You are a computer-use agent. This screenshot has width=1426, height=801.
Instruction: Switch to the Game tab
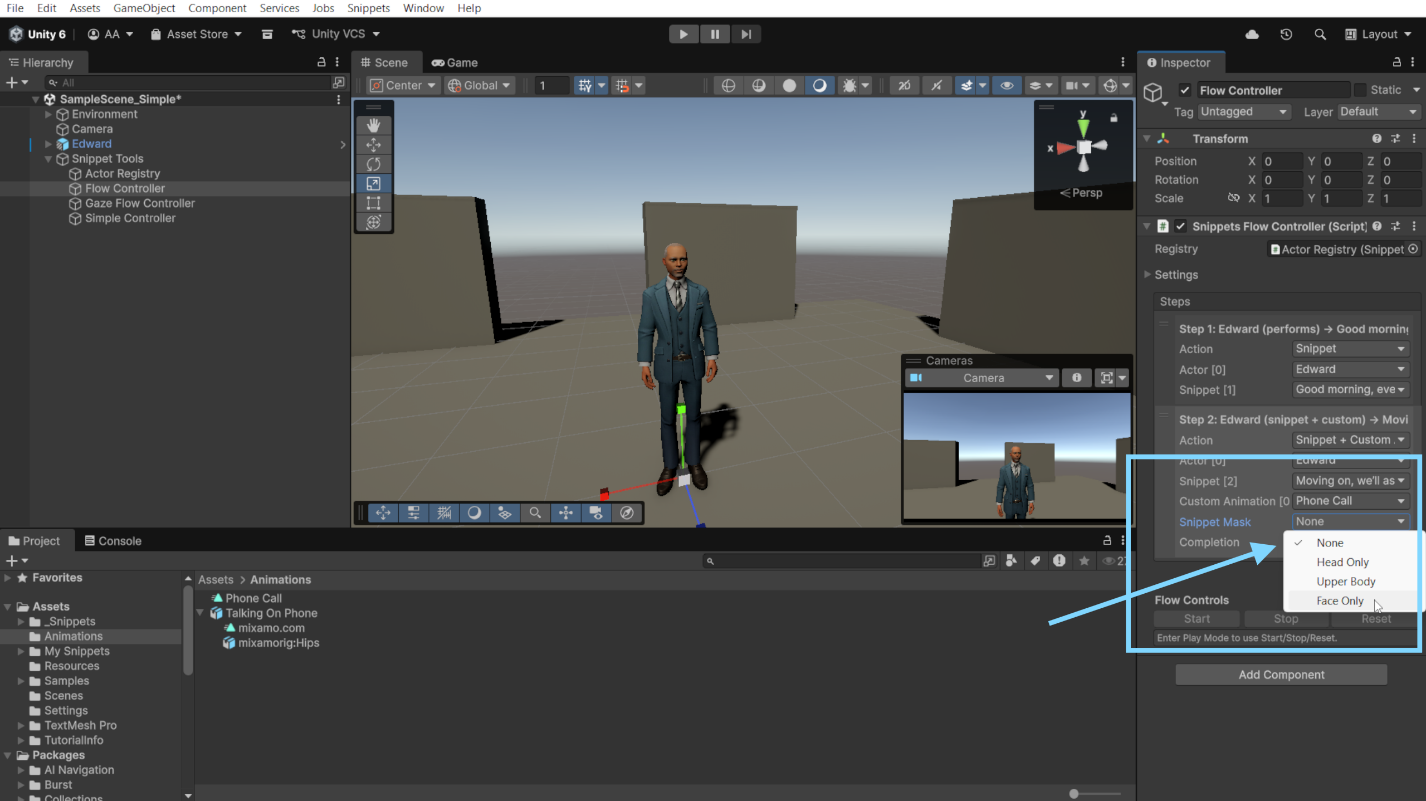454,62
